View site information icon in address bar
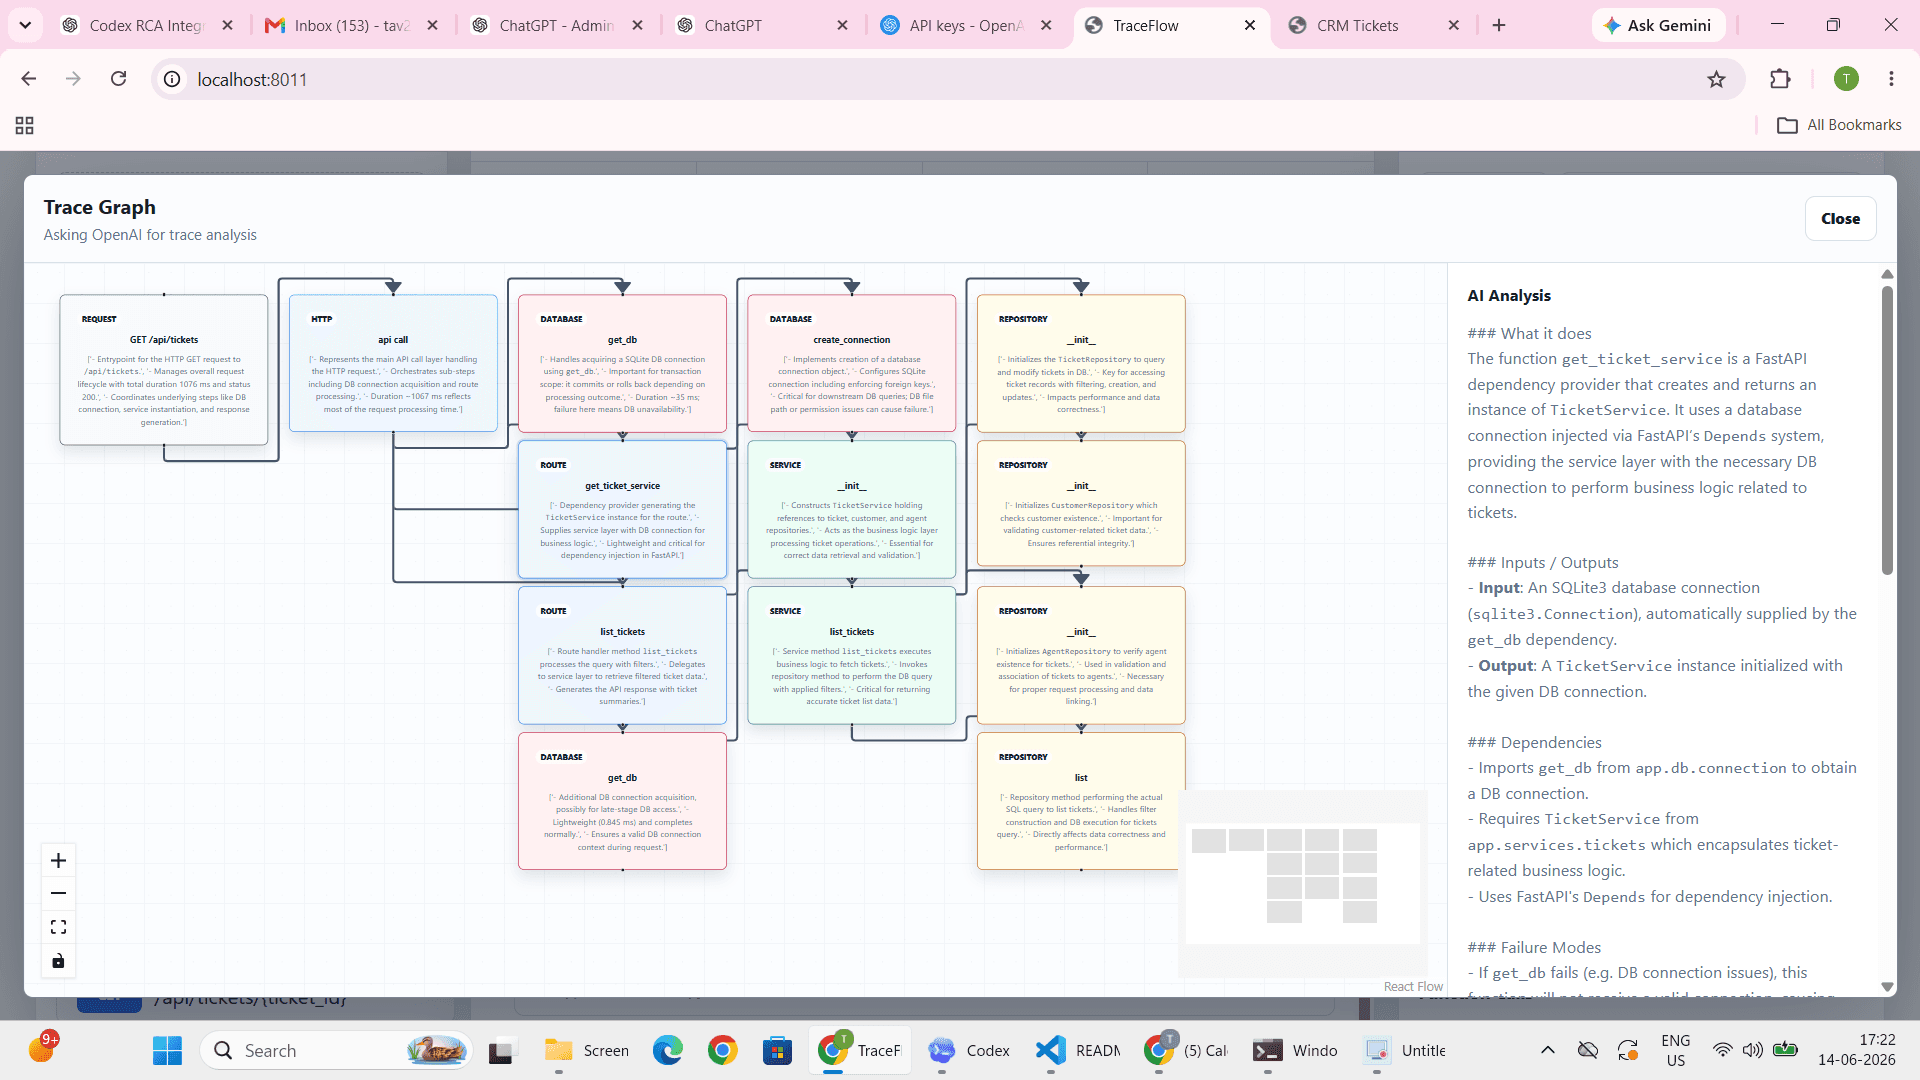The width and height of the screenshot is (1920, 1080). pyautogui.click(x=172, y=79)
